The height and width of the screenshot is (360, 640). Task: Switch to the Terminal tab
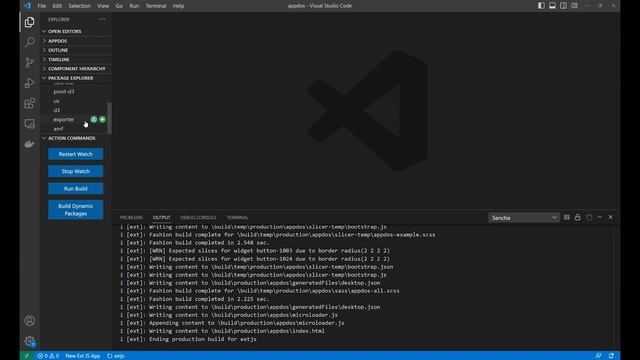237,218
